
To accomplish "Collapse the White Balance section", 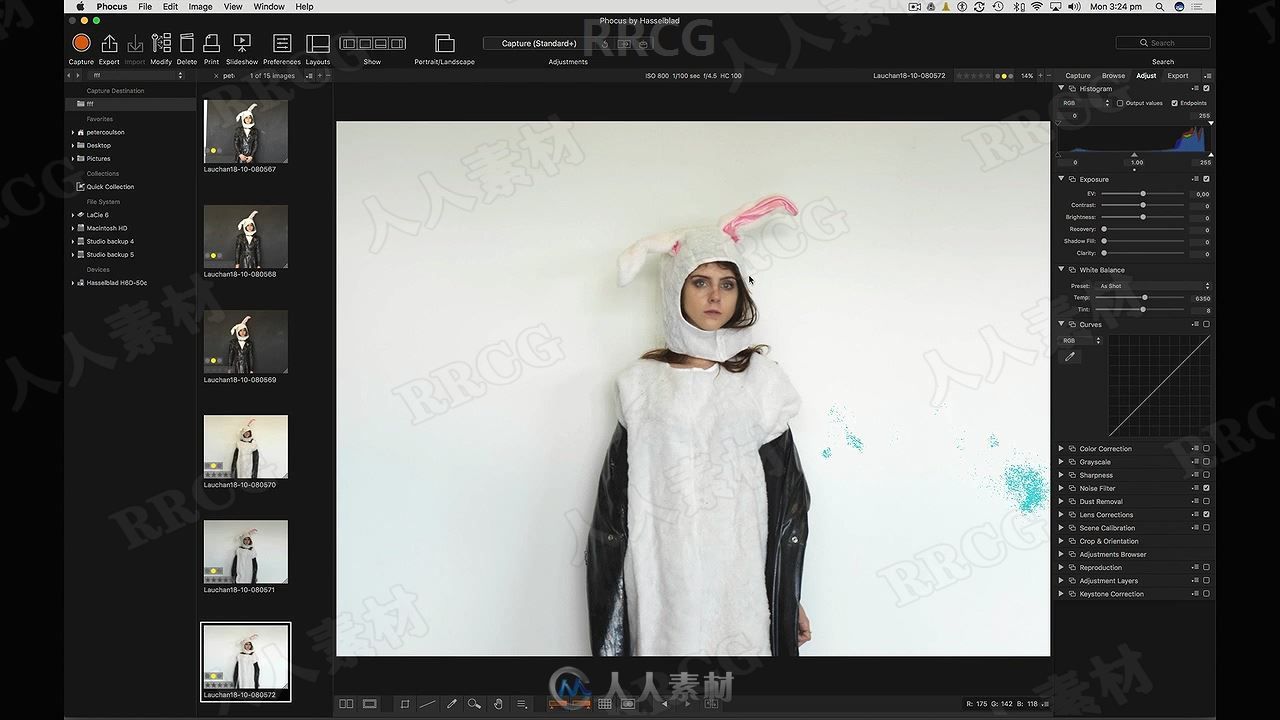I will [1061, 269].
